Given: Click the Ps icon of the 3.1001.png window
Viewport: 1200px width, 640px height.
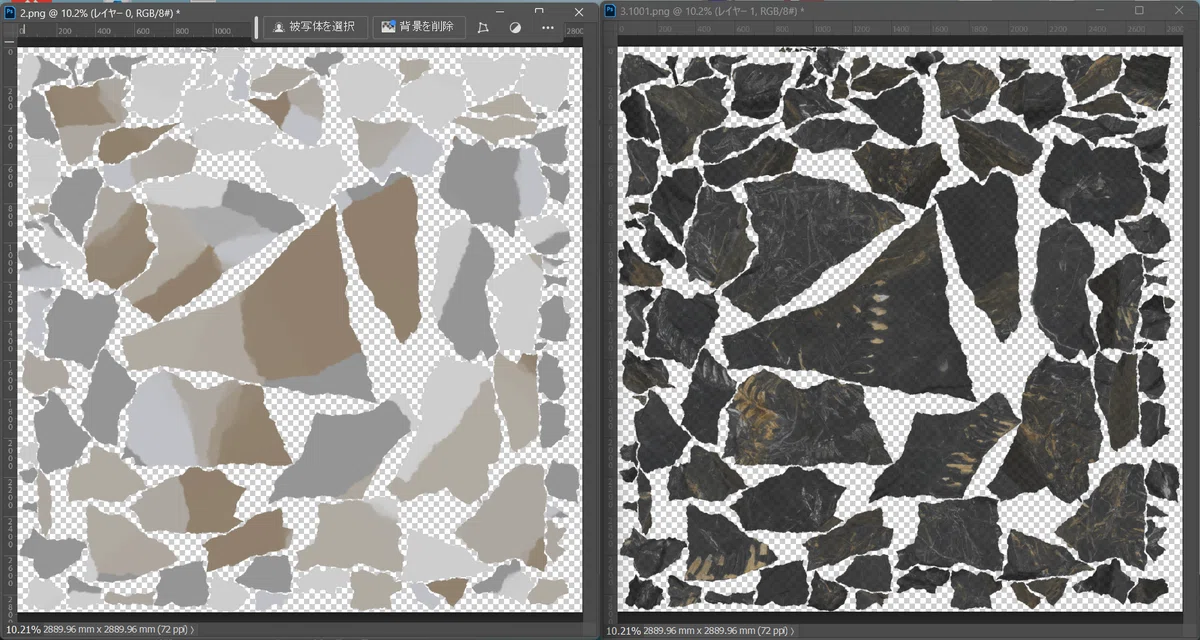Looking at the screenshot, I should 611,9.
